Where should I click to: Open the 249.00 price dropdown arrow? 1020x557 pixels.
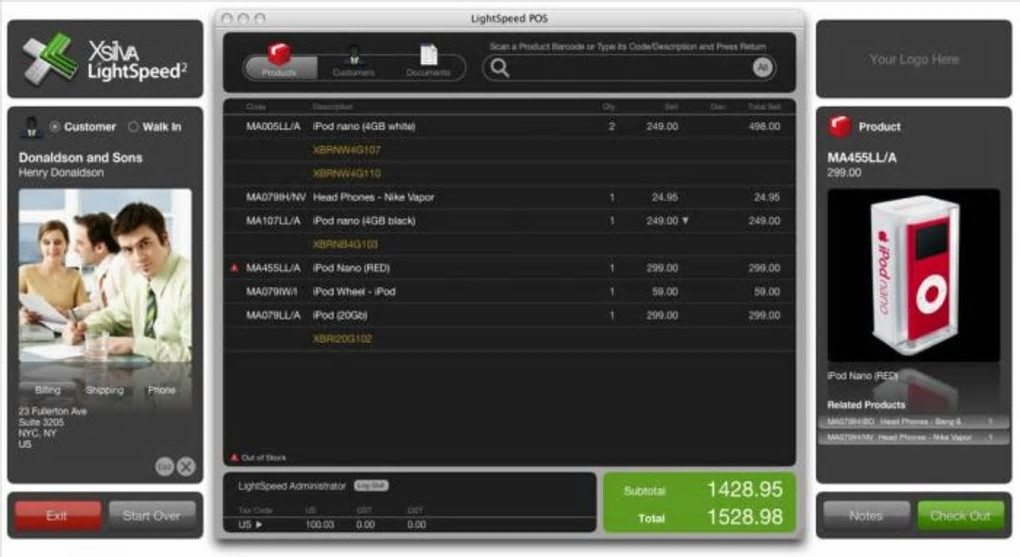685,221
